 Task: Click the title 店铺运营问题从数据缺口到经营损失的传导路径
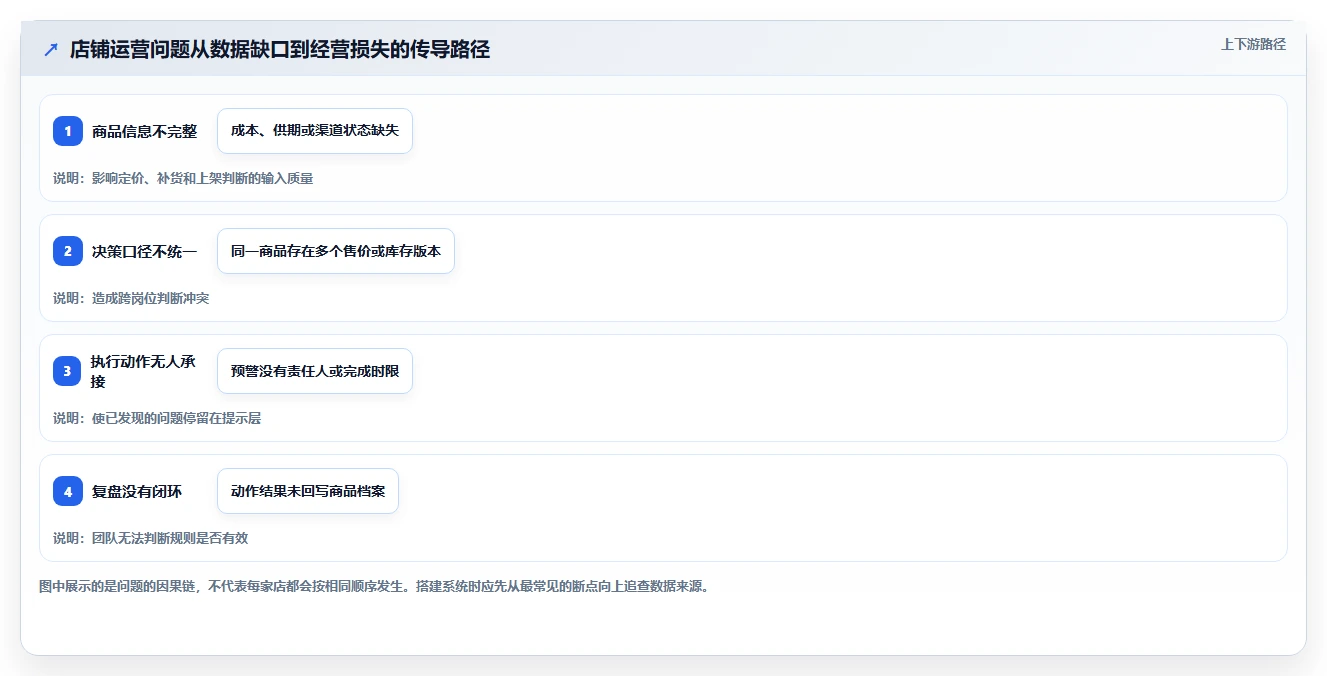pyautogui.click(x=280, y=50)
